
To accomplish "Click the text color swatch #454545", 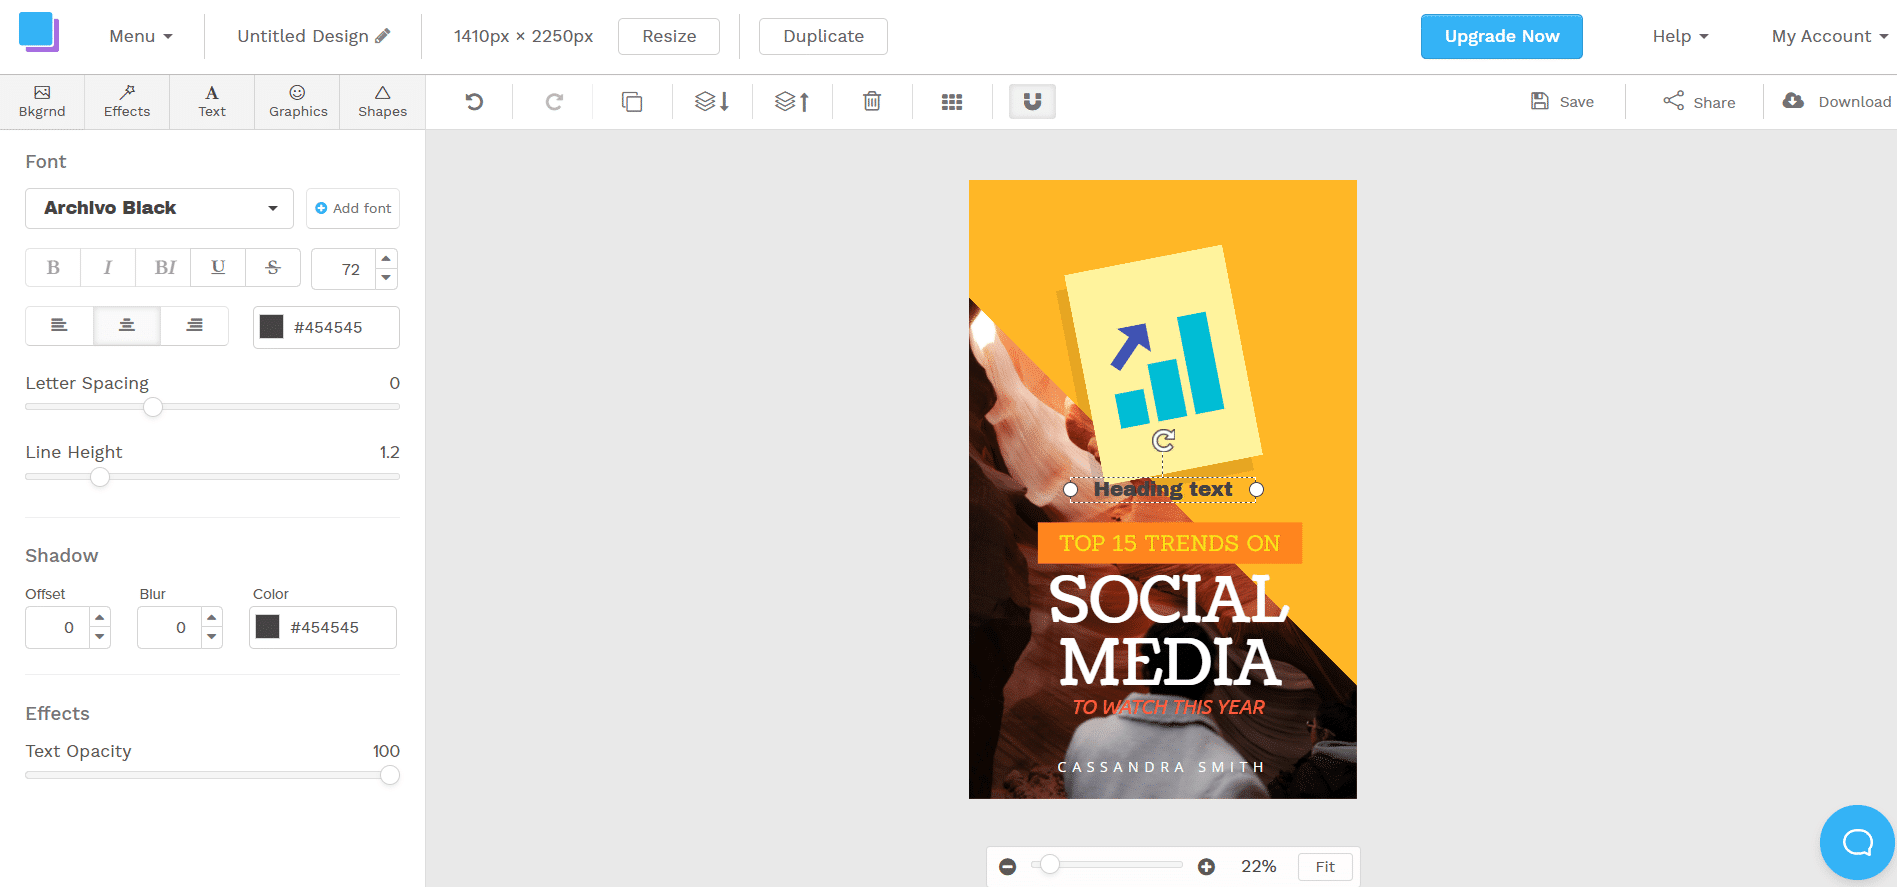I will click(272, 327).
